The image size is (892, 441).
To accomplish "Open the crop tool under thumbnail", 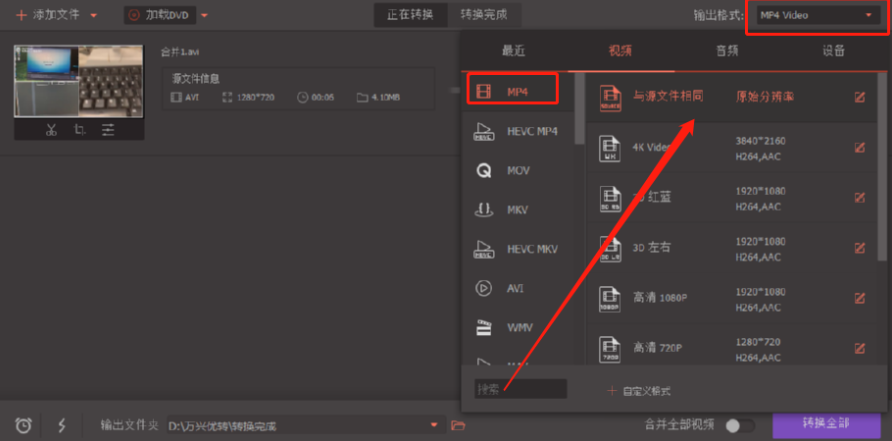I will coord(80,130).
